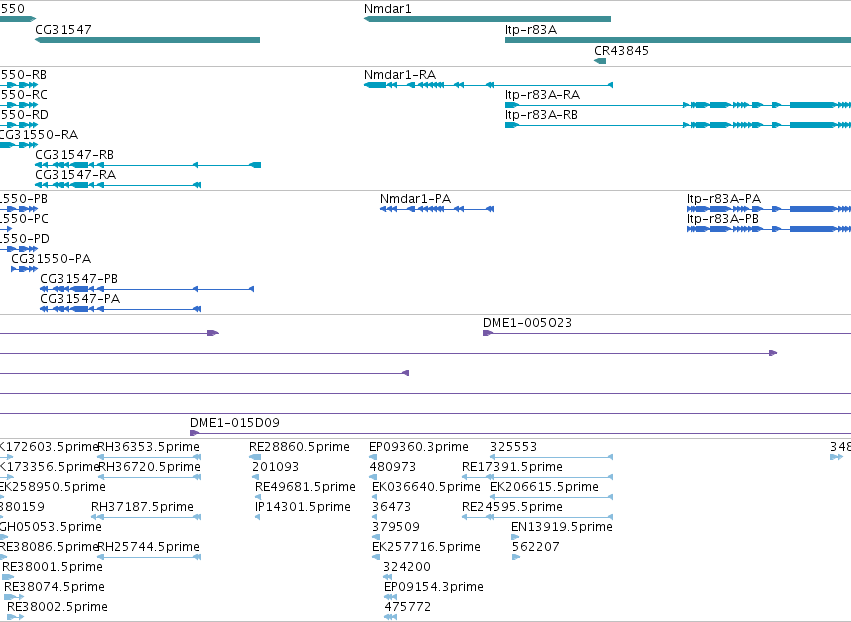Select the RE38074.5prime EST label
851x622 pixels.
pos(54,587)
